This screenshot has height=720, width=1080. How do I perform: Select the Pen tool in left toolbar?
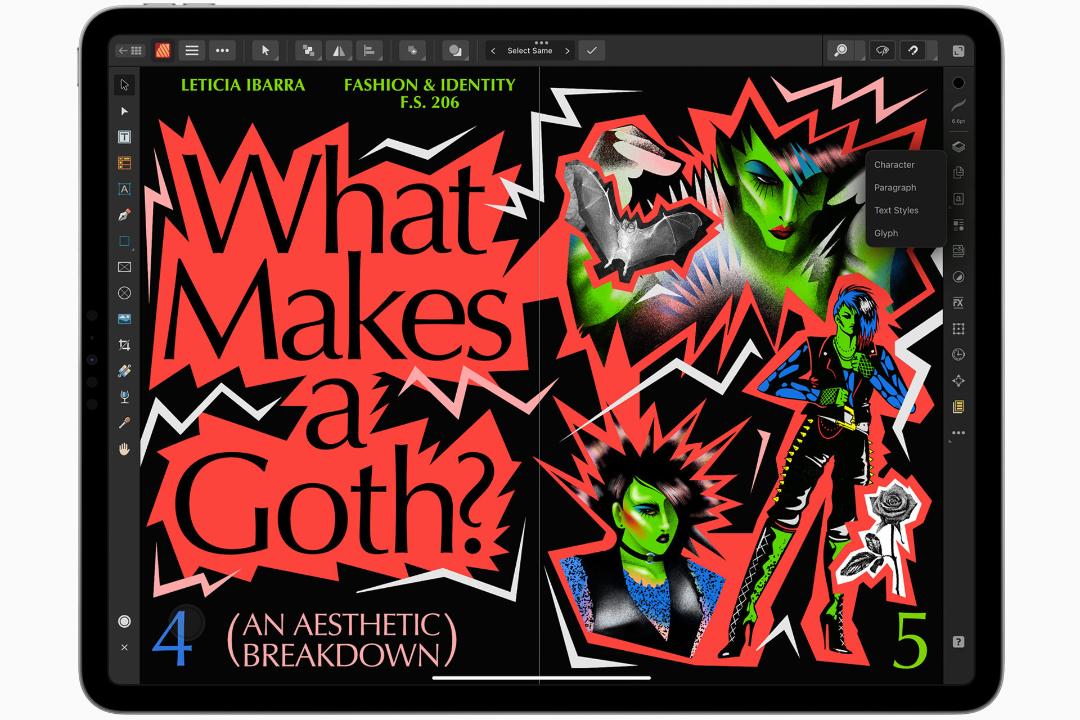click(124, 215)
